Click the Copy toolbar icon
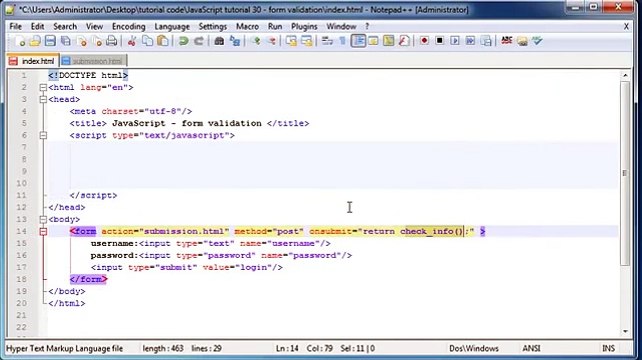This screenshot has height=360, width=642. click(147, 41)
